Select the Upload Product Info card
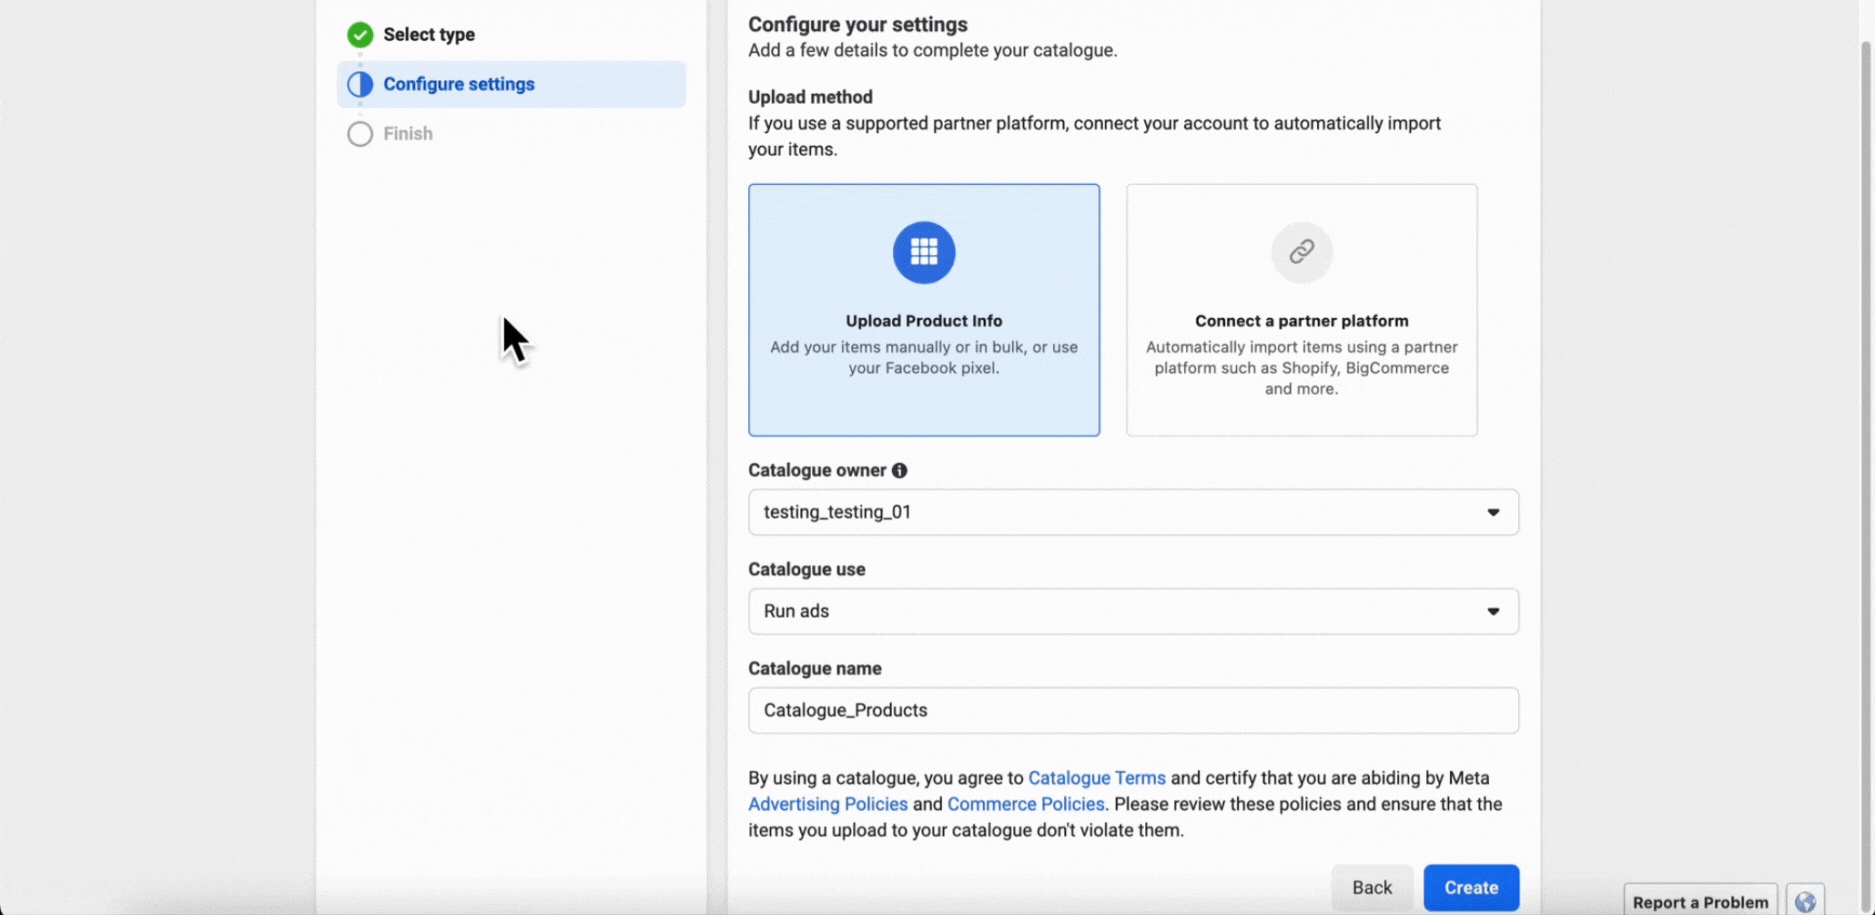The width and height of the screenshot is (1875, 915). point(924,310)
